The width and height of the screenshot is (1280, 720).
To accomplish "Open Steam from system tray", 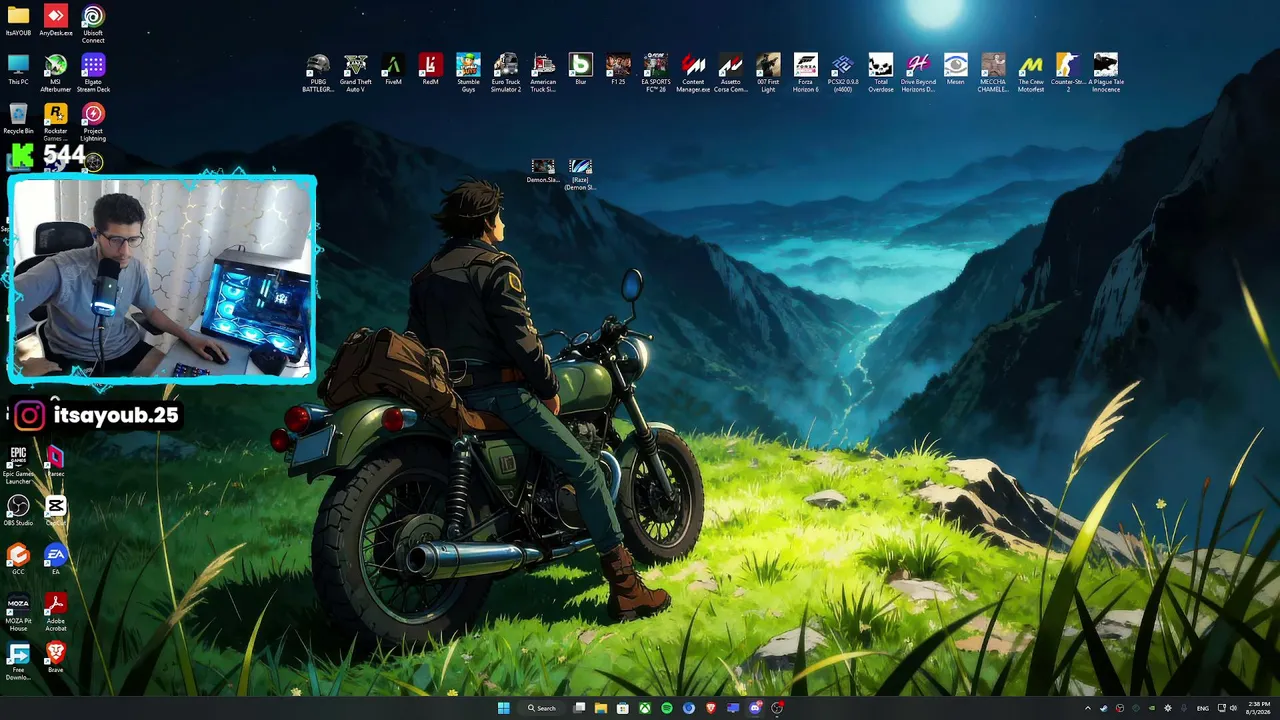I will tap(1104, 708).
